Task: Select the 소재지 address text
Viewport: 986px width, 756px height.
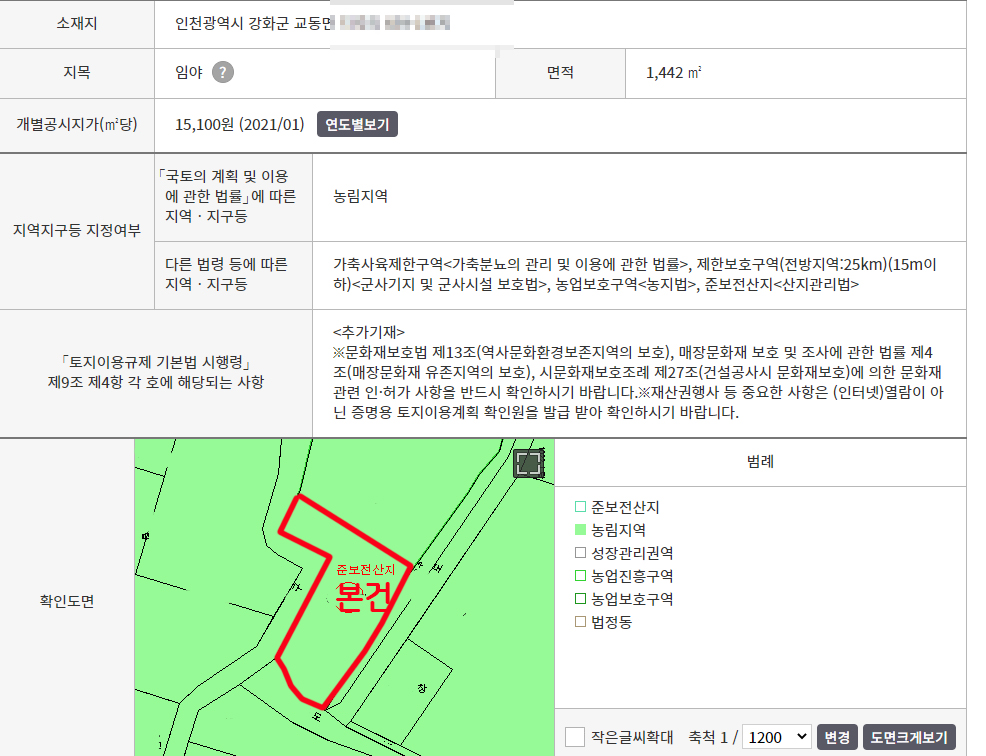Action: (312, 21)
